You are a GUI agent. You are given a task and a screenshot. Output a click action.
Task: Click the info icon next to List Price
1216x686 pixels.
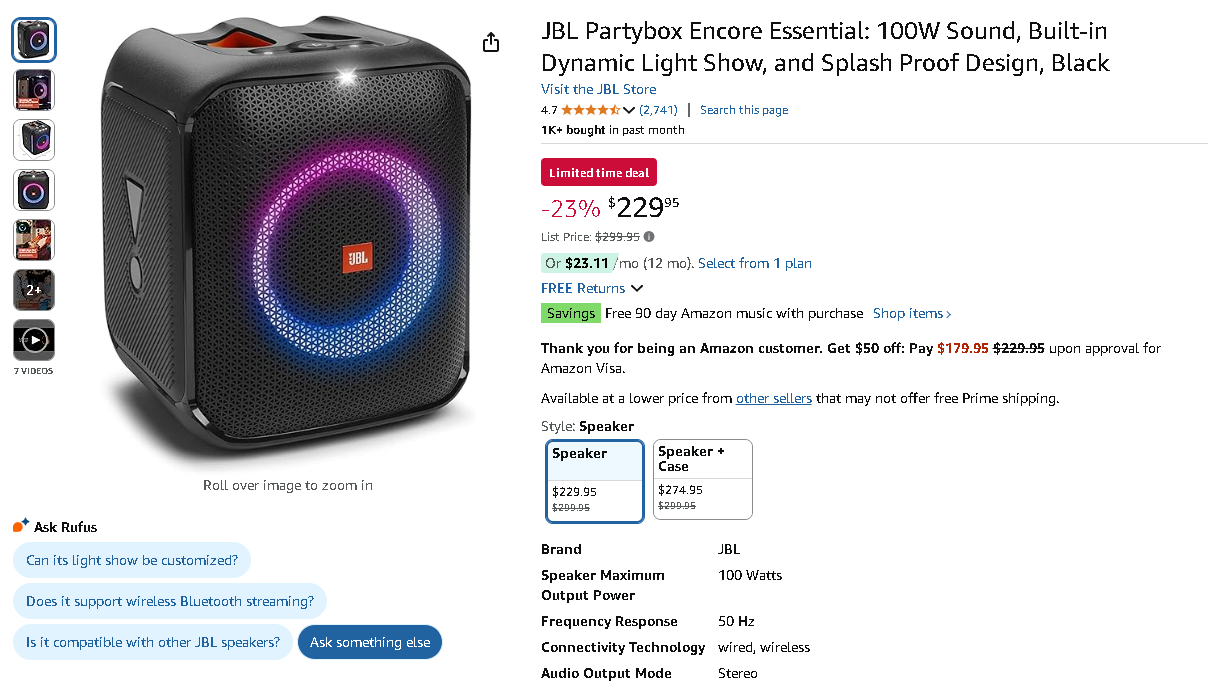650,237
